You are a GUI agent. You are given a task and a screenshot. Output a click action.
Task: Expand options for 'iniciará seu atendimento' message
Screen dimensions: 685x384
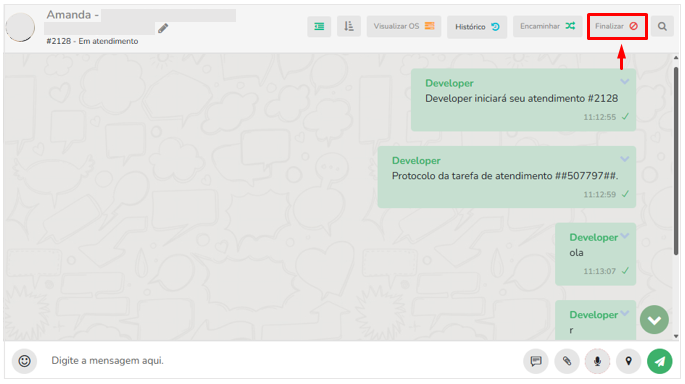[625, 82]
